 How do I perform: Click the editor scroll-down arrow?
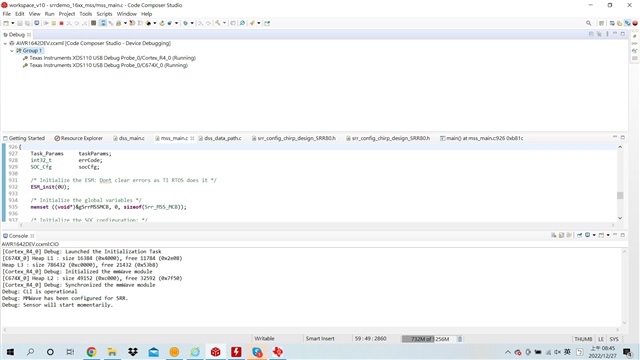pos(620,218)
